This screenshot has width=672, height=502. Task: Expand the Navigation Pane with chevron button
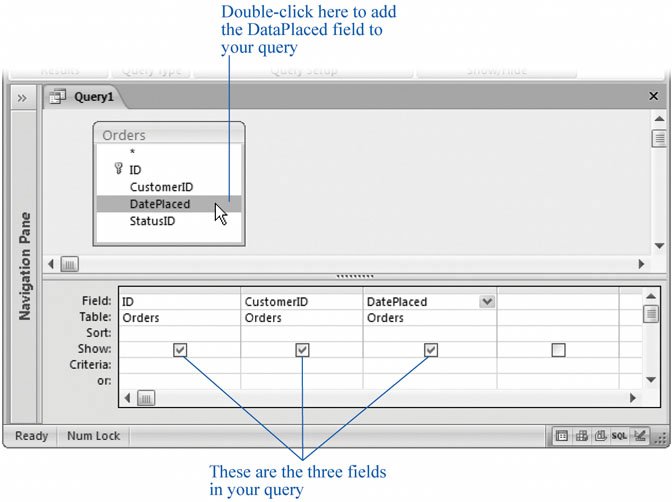point(22,97)
